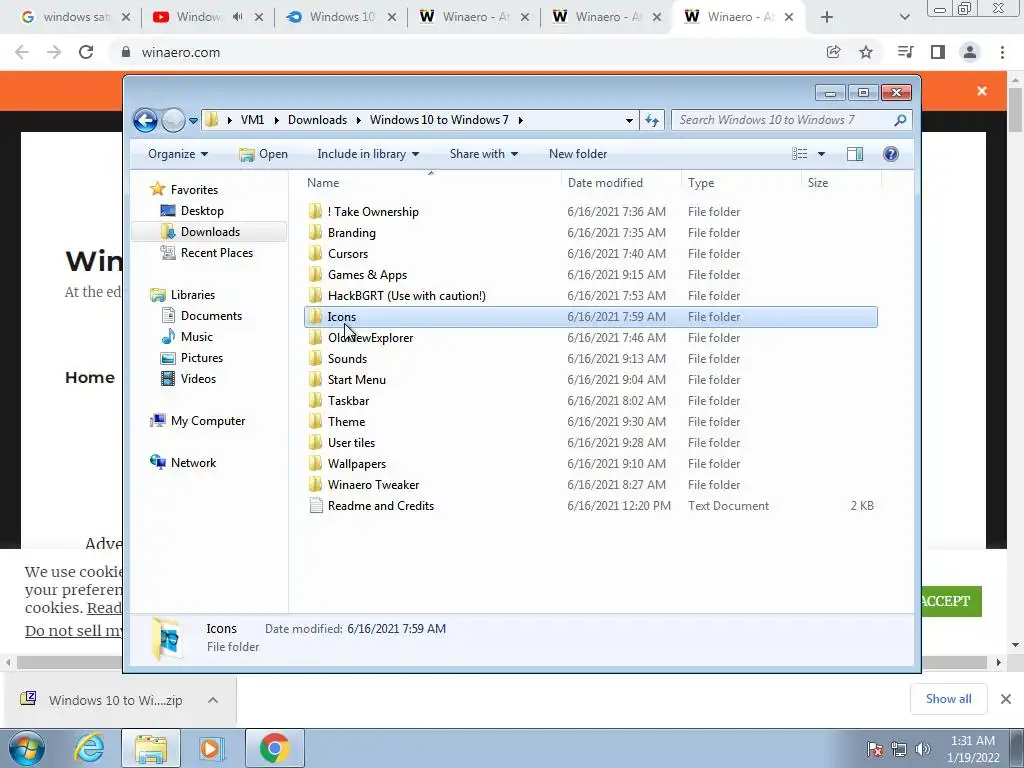Switch to the Windows 10 browser tab
The image size is (1024, 768).
[x=342, y=17]
